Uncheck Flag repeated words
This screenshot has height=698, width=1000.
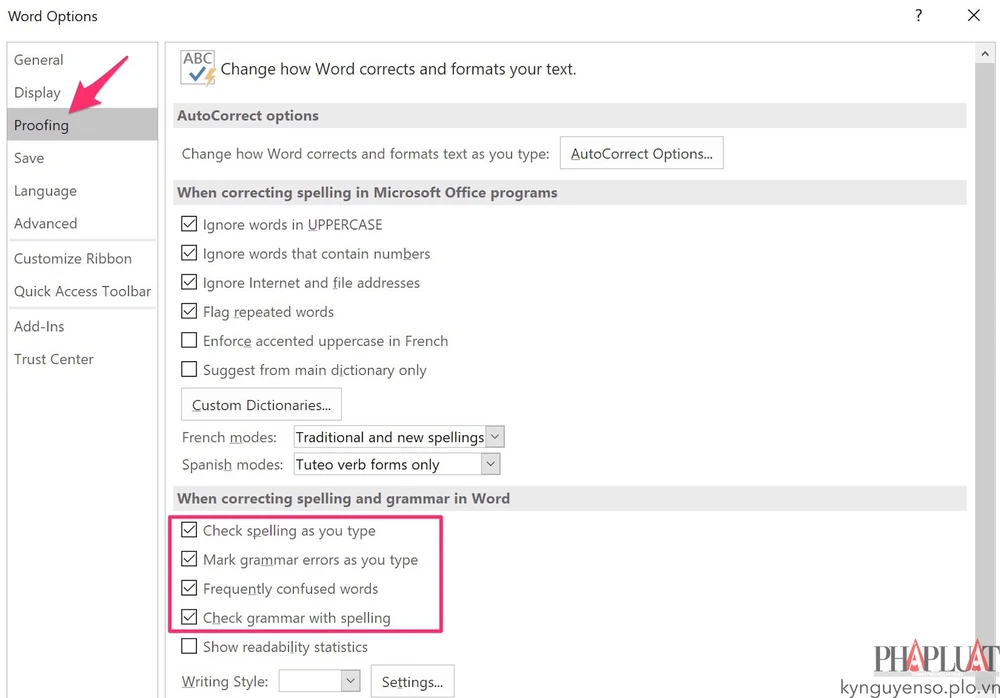click(x=189, y=312)
